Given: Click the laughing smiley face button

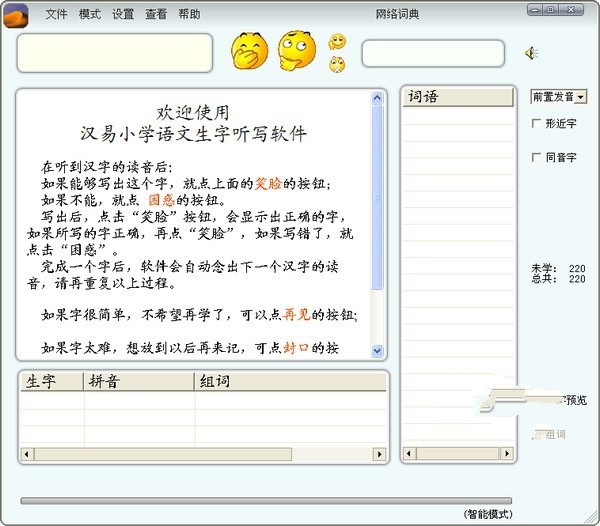Looking at the screenshot, I should pyautogui.click(x=249, y=51).
